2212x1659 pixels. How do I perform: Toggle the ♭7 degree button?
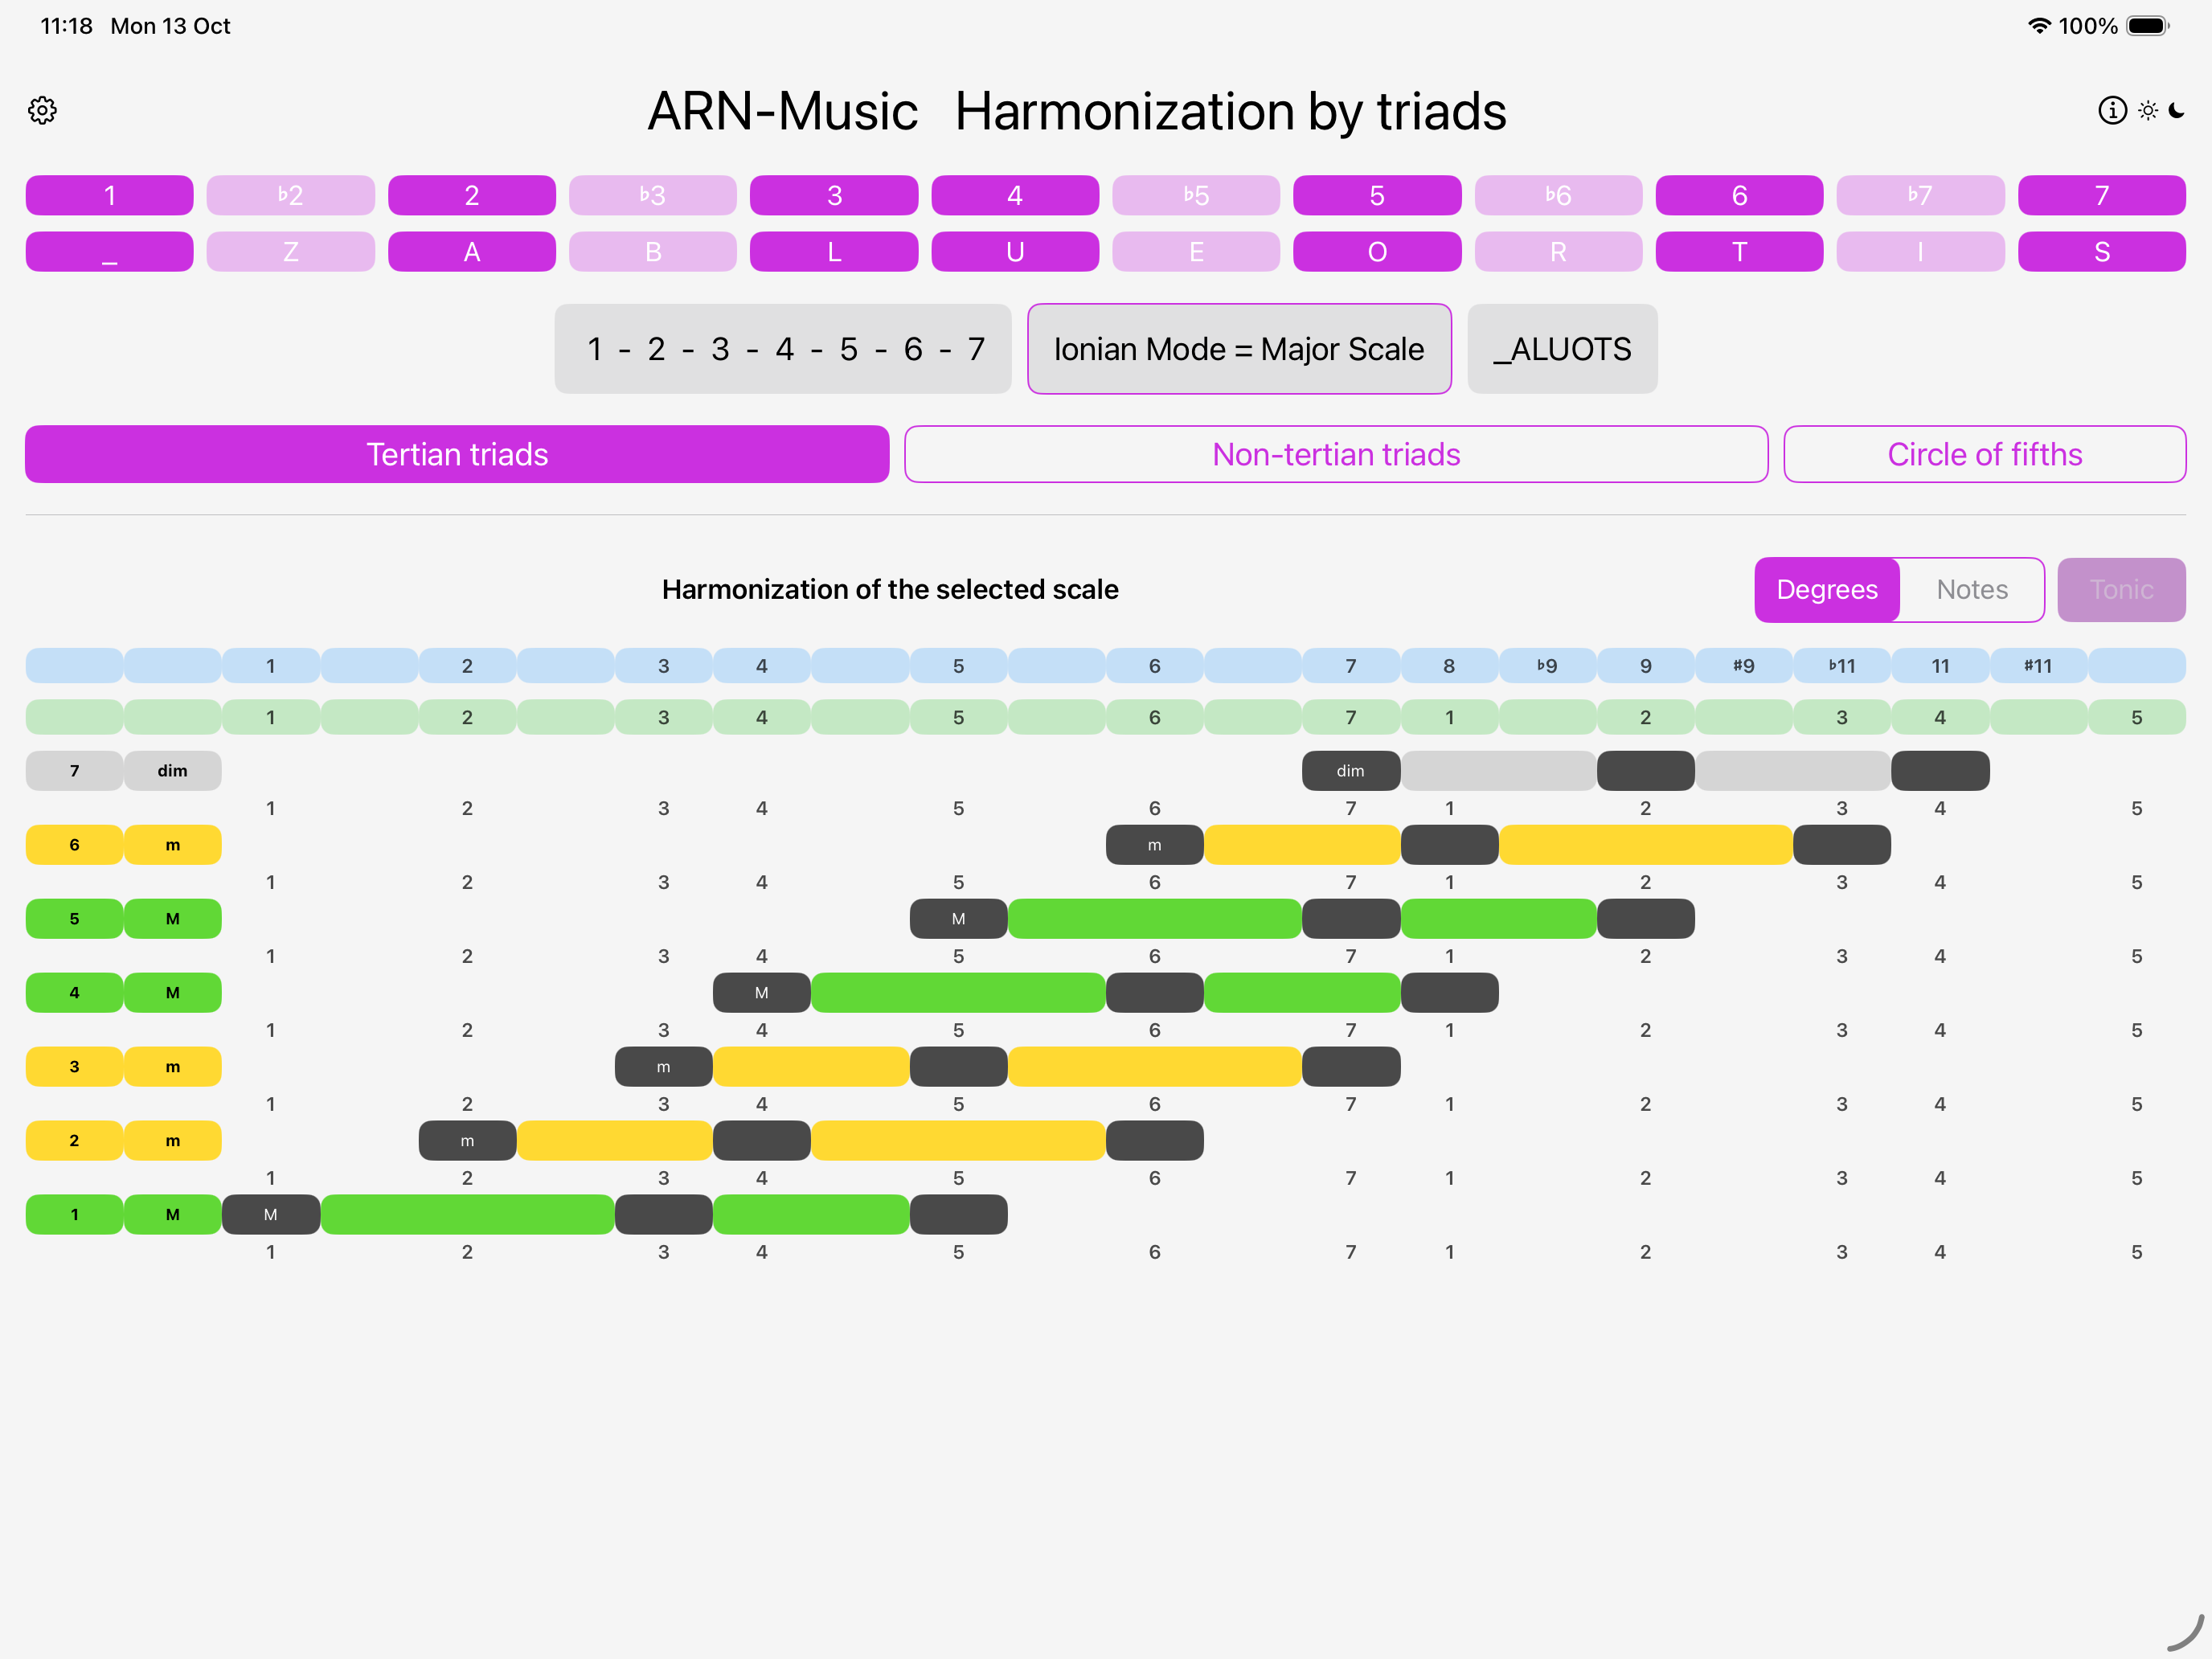point(1919,195)
